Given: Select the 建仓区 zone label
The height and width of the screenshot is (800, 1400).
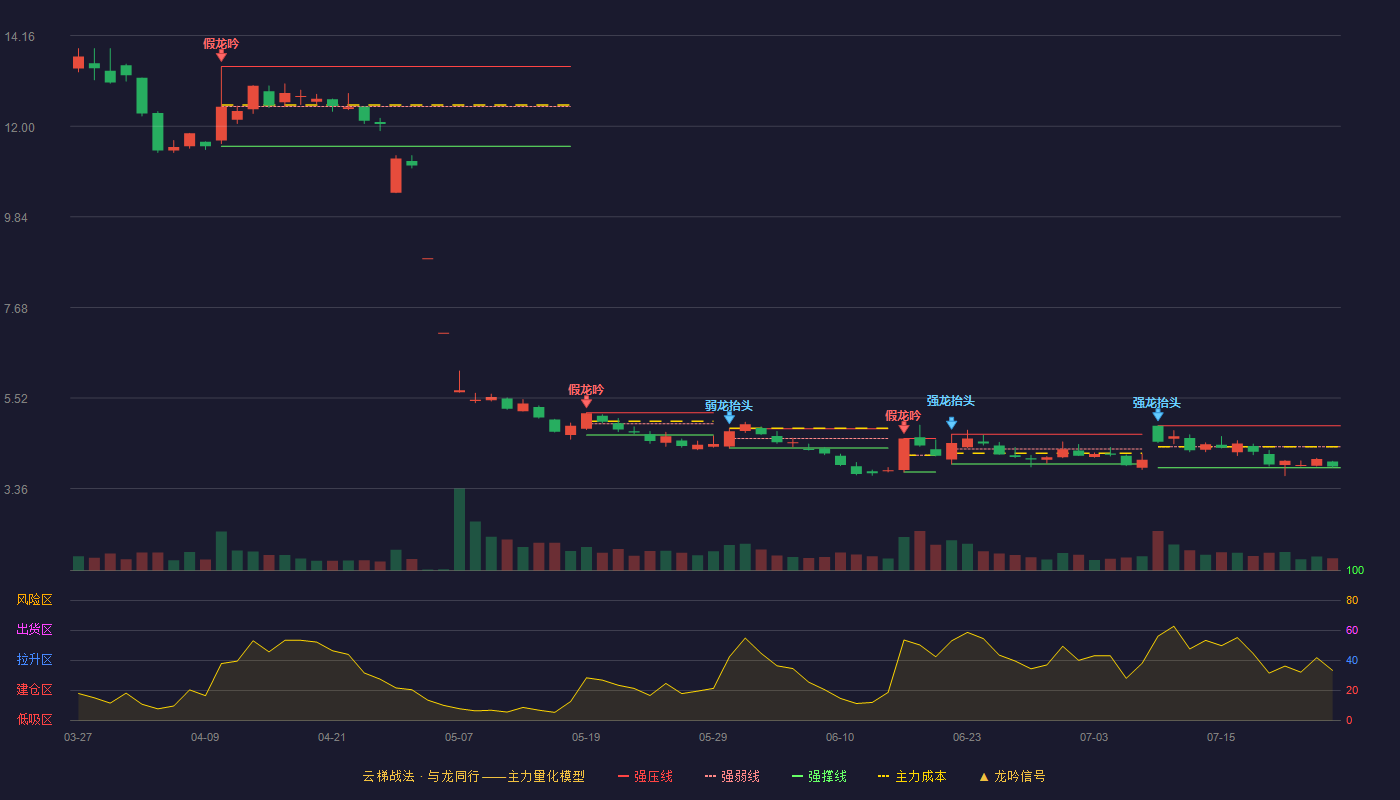Looking at the screenshot, I should (34, 690).
